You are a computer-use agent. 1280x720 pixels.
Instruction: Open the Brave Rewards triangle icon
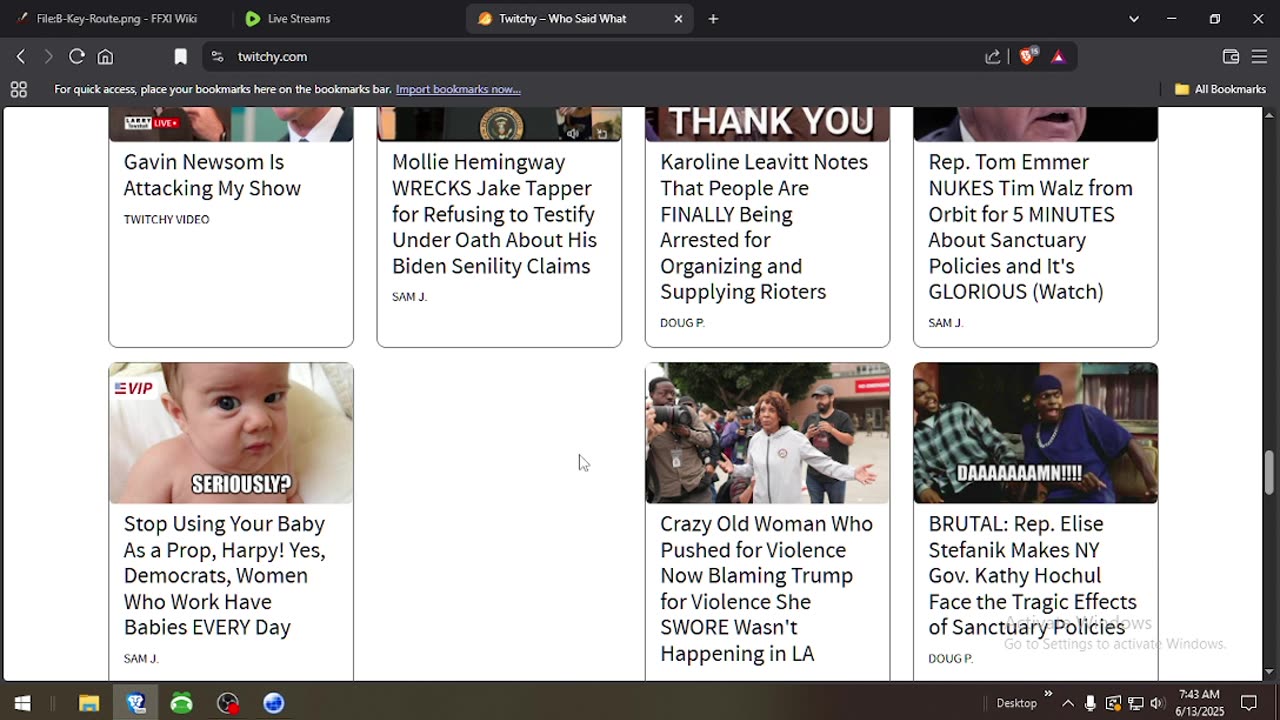1058,57
